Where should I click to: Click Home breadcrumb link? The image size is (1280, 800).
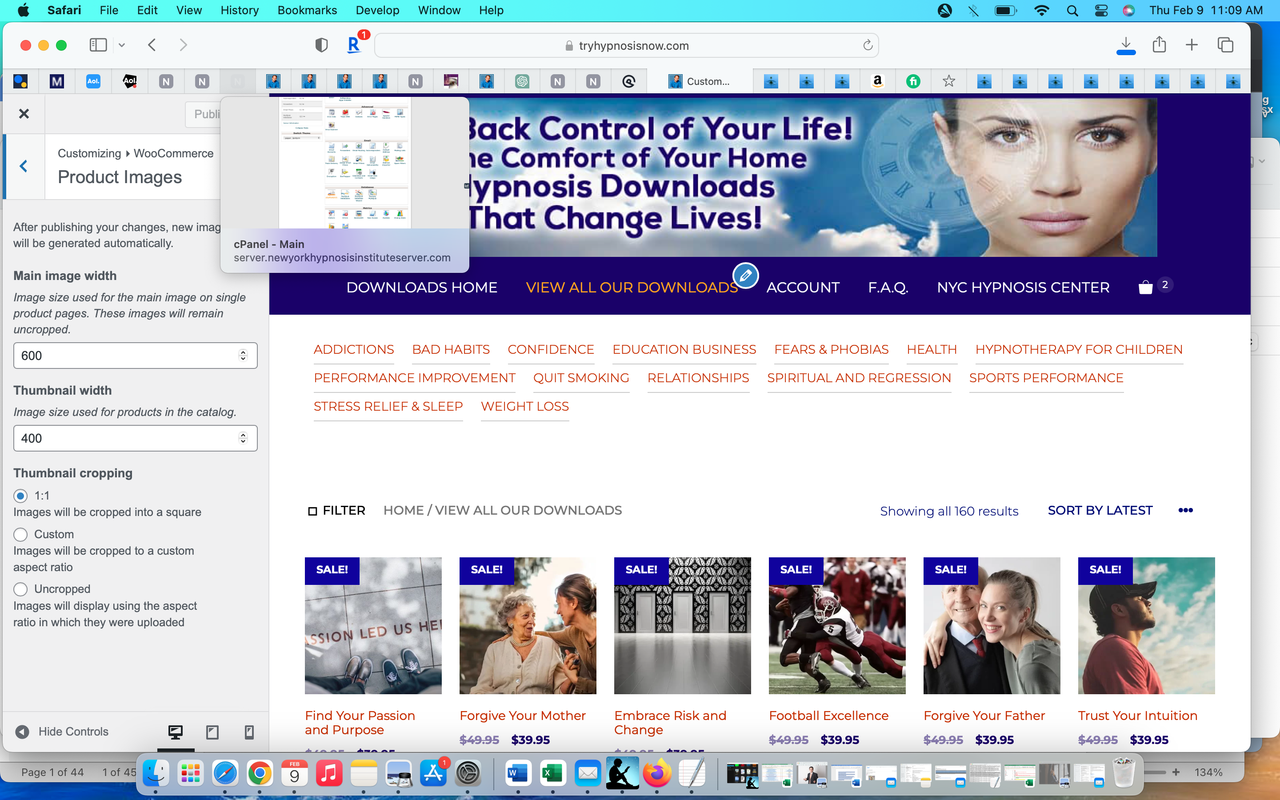(403, 510)
